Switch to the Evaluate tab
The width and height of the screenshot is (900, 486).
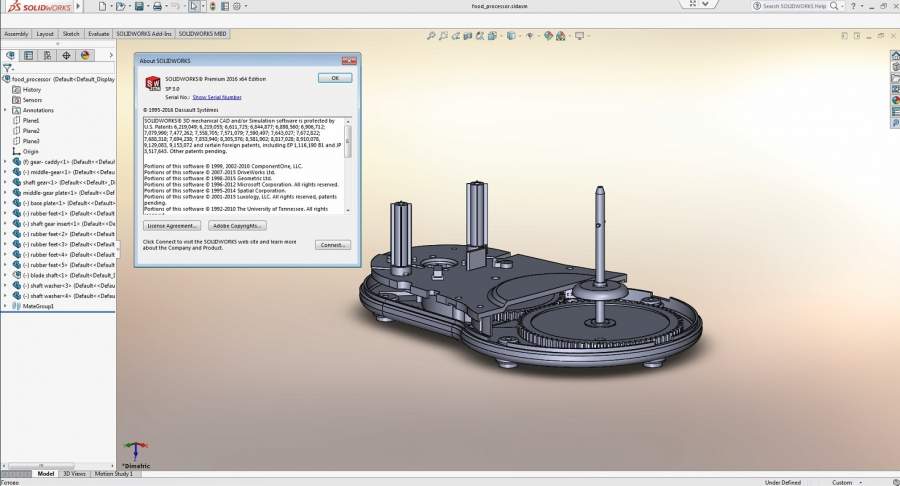click(99, 33)
